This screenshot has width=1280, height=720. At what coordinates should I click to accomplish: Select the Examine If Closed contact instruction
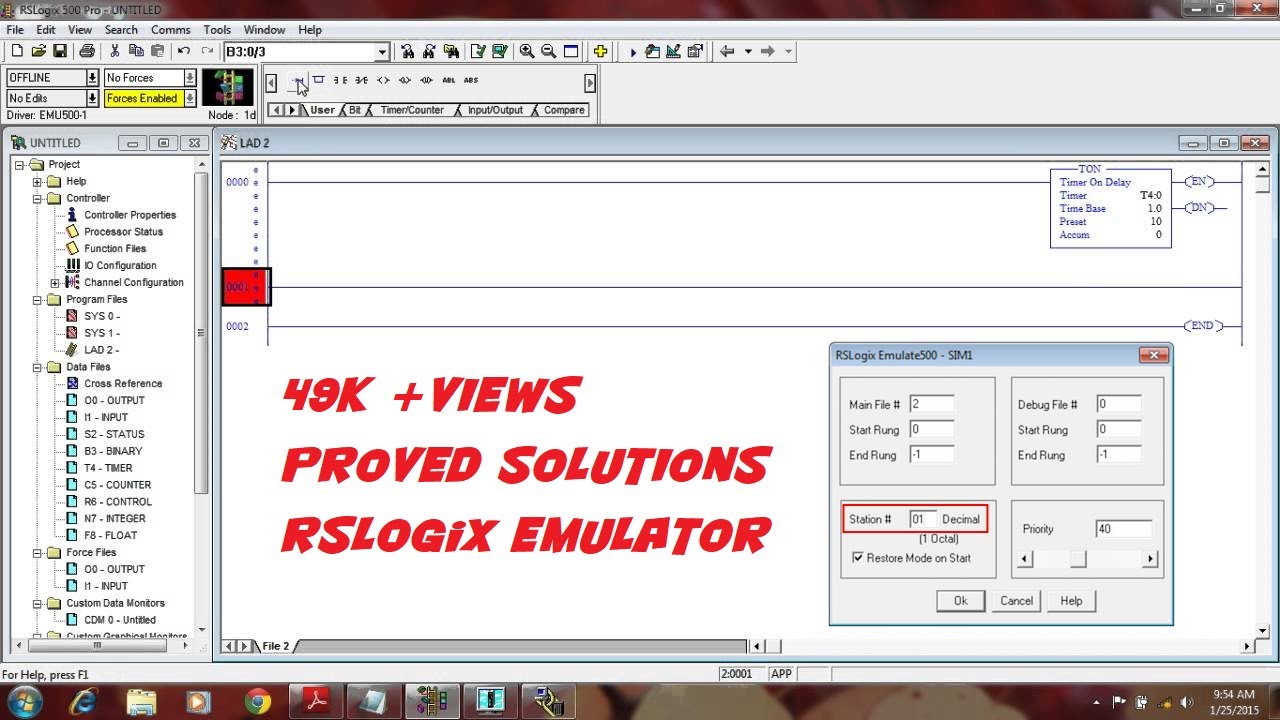(x=341, y=80)
